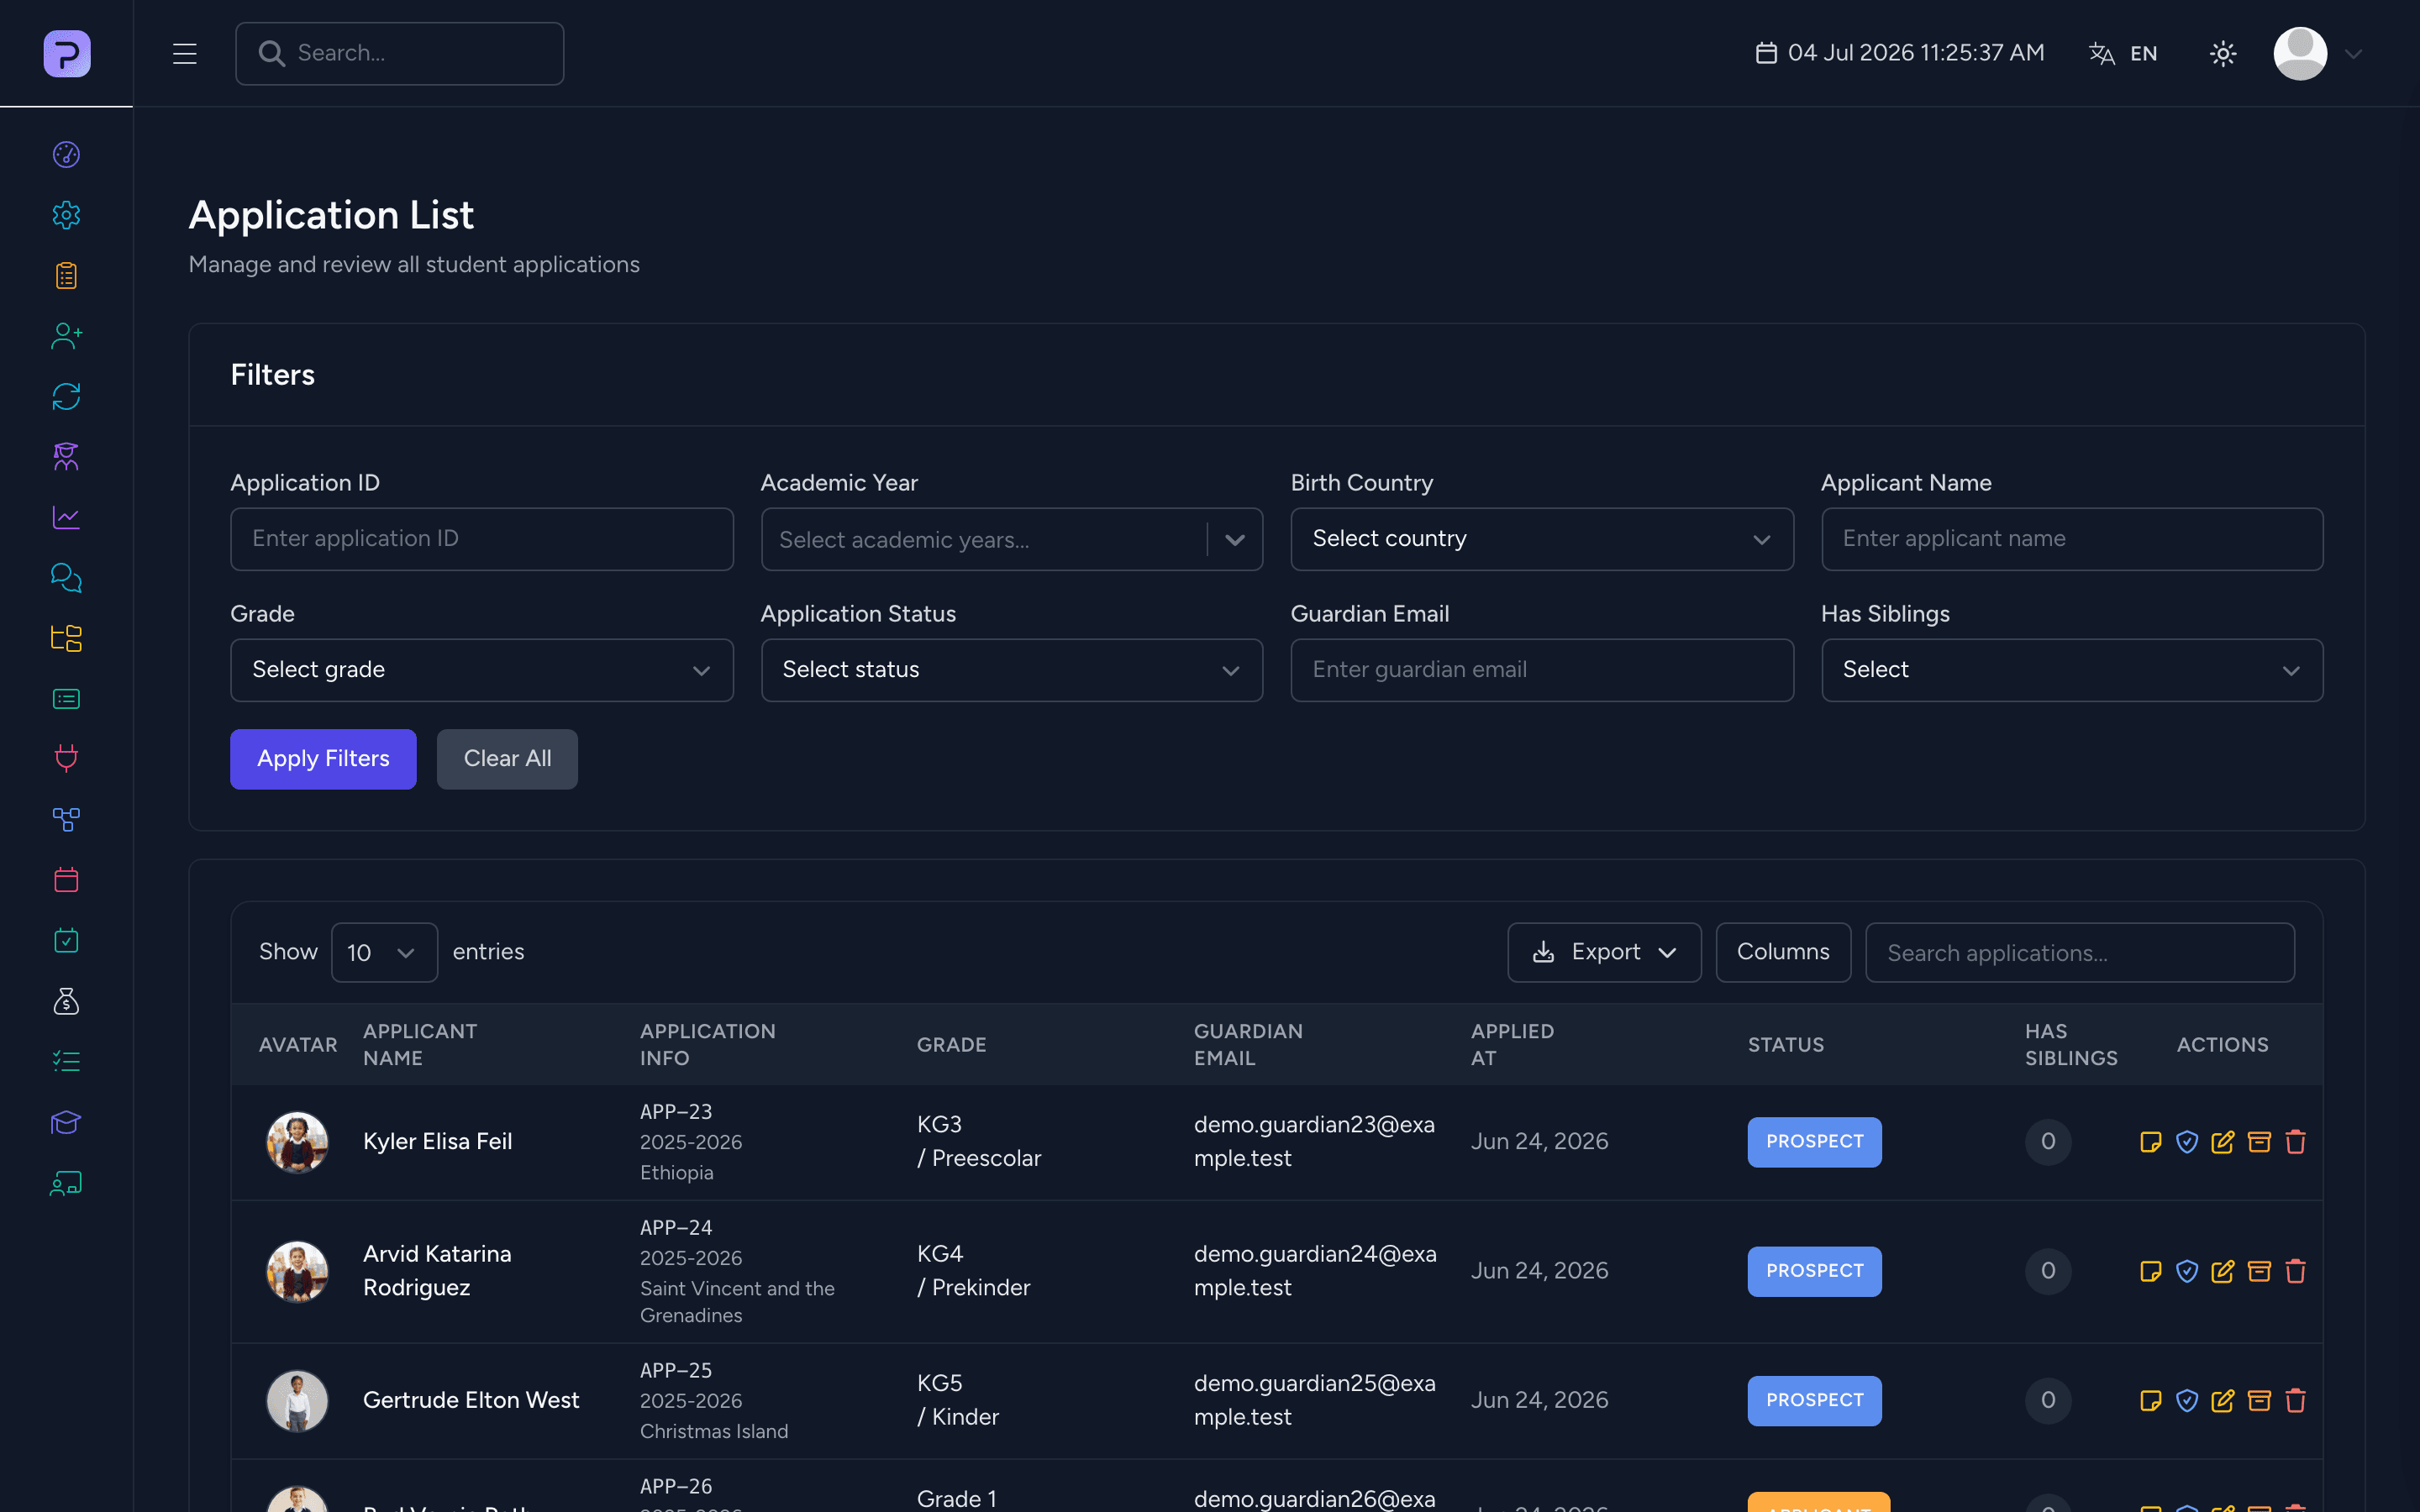Open the folder tree icon in sidebar
Image resolution: width=2420 pixels, height=1512 pixels.
coord(66,638)
